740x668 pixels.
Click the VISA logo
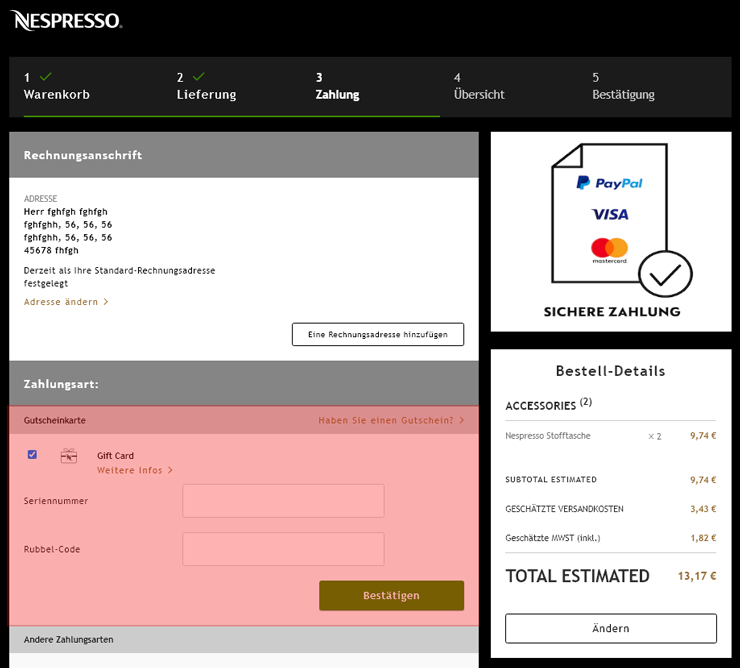610,214
